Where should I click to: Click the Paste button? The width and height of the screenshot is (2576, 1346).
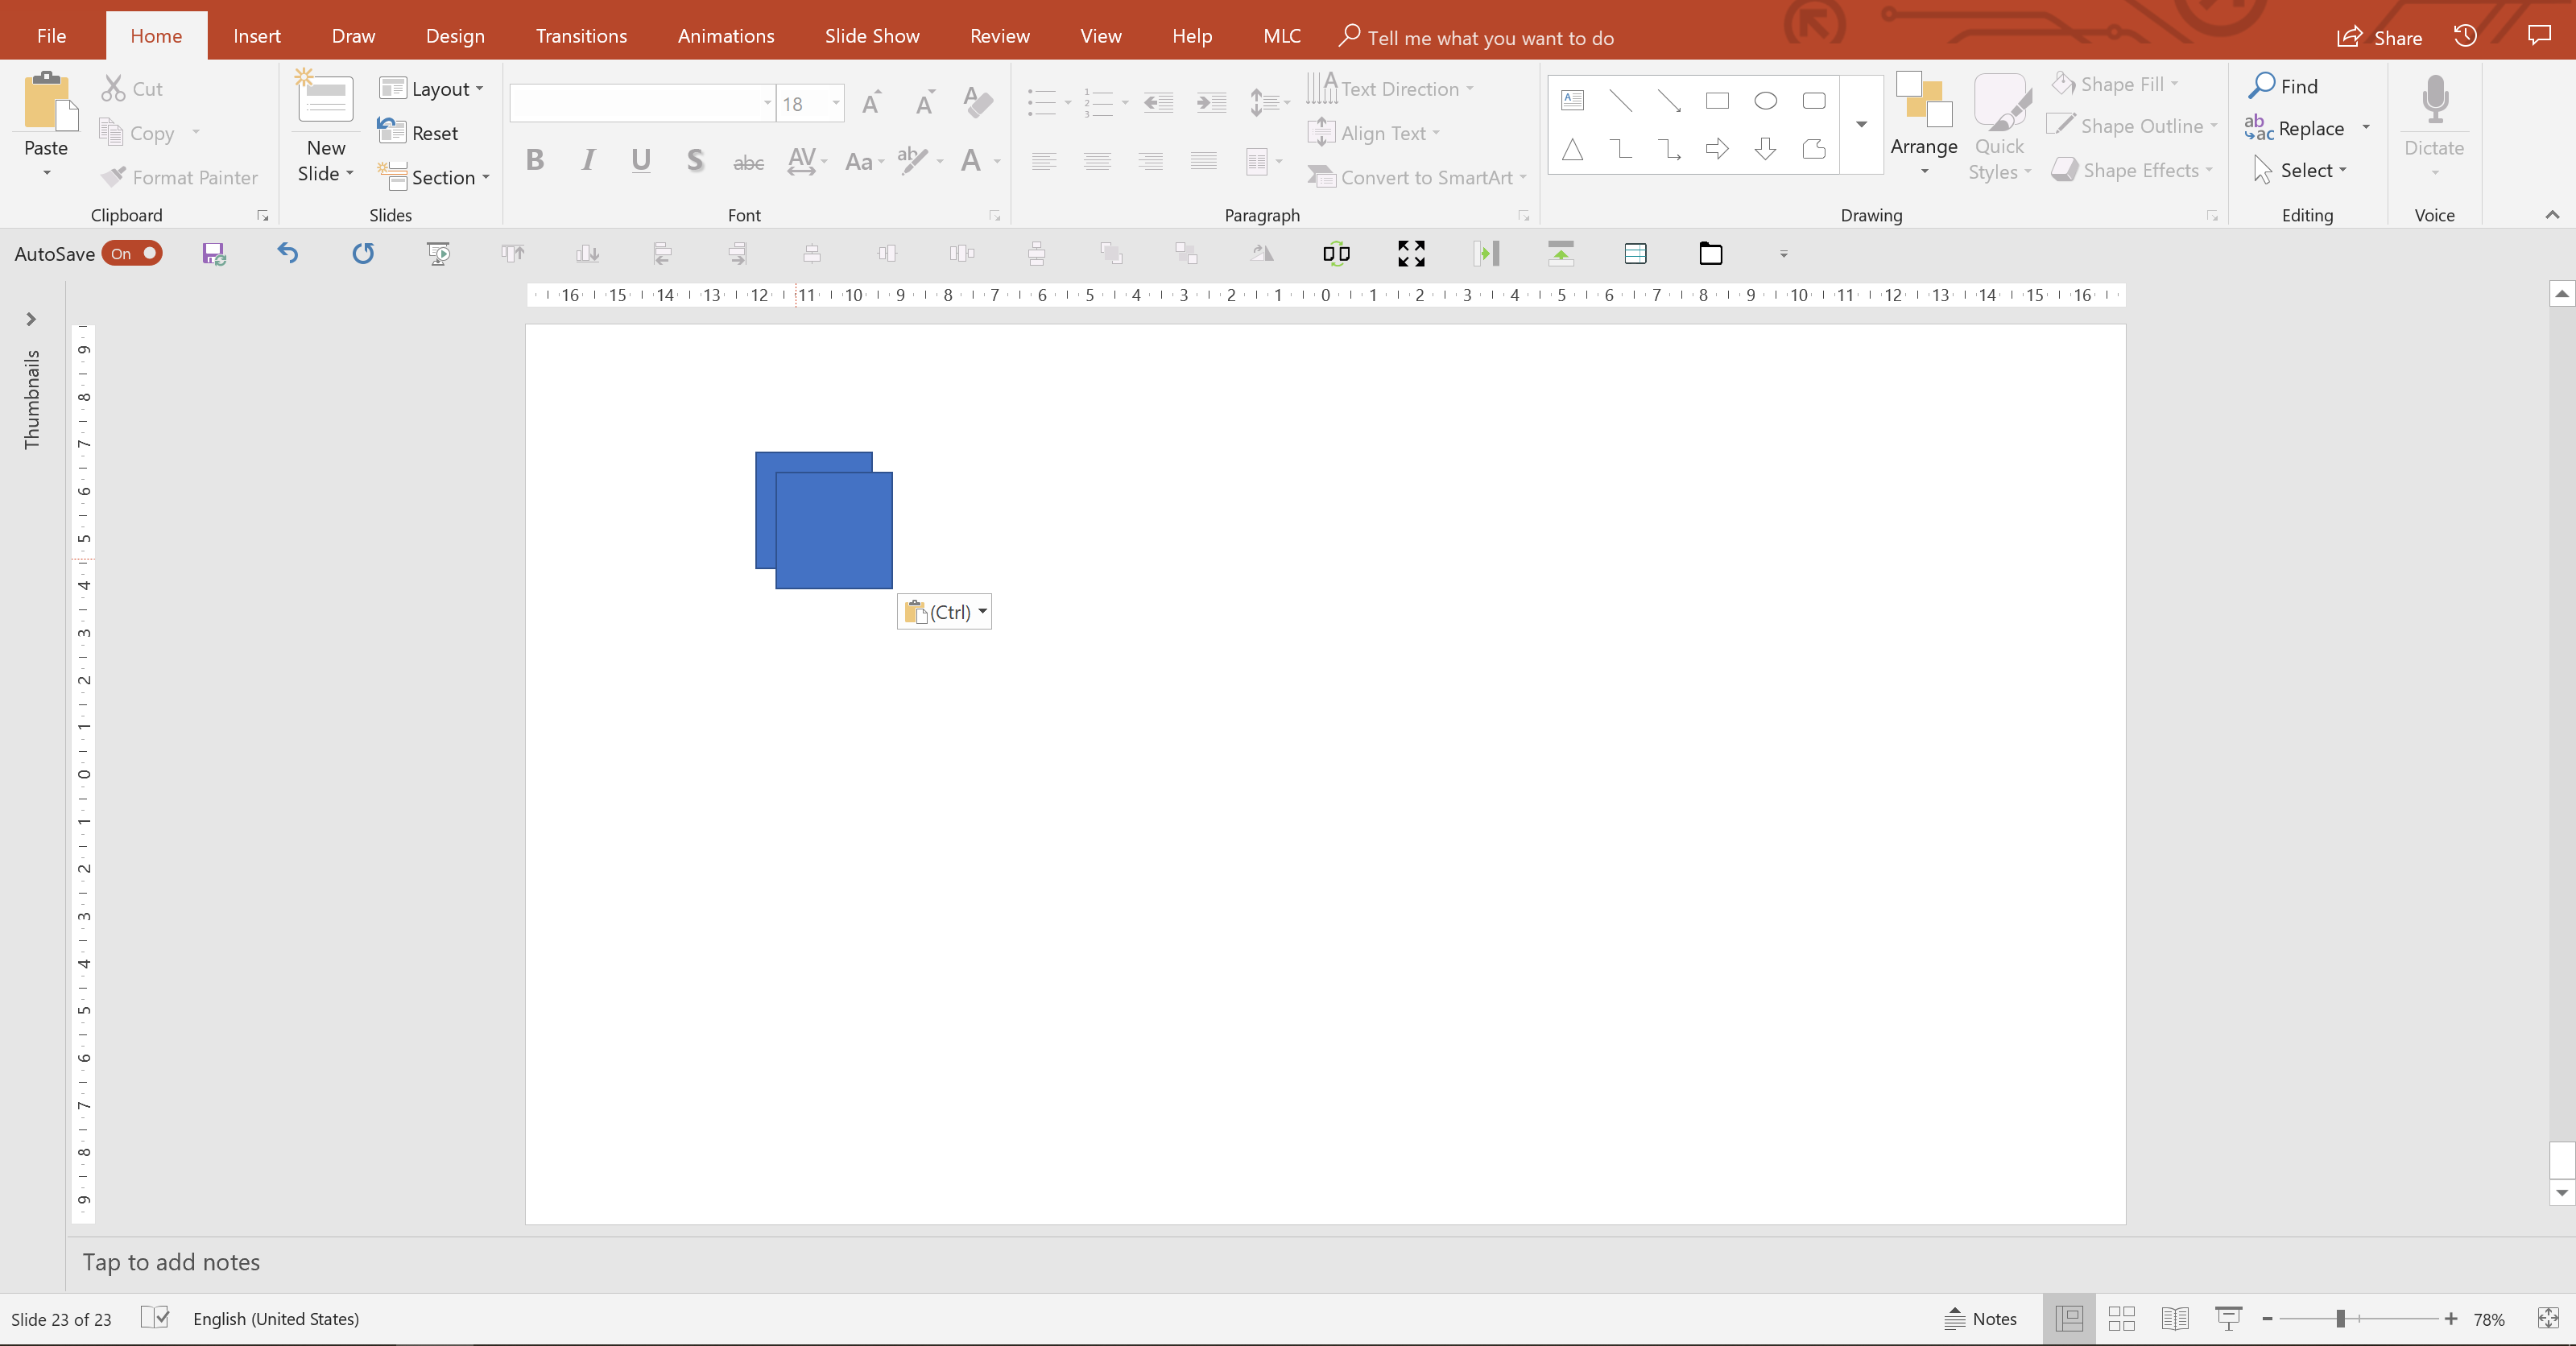[46, 126]
